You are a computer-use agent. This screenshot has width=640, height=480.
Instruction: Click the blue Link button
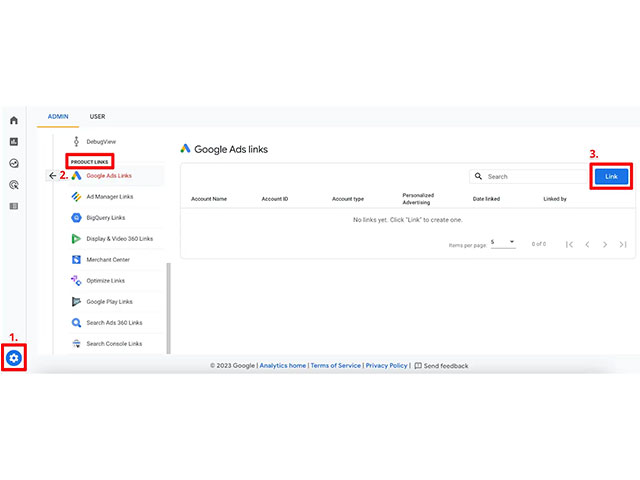click(x=611, y=176)
